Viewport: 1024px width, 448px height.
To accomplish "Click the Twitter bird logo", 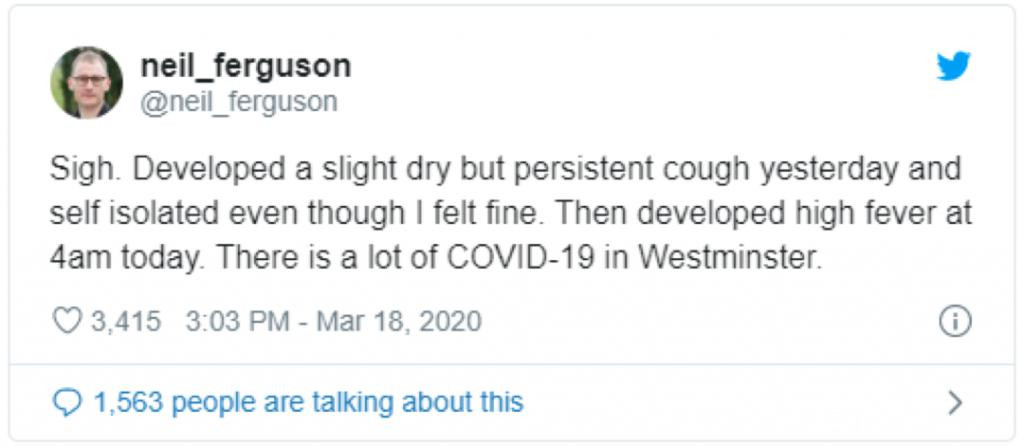I will pyautogui.click(x=952, y=68).
